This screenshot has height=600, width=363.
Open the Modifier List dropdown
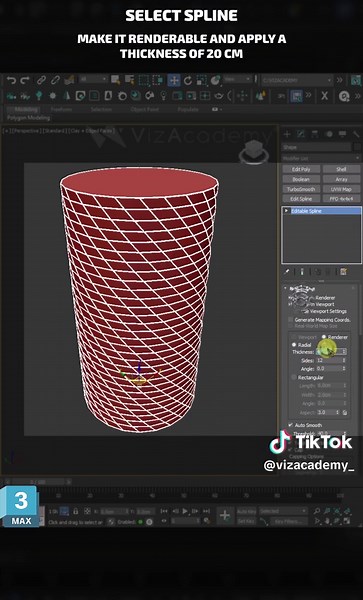(321, 158)
